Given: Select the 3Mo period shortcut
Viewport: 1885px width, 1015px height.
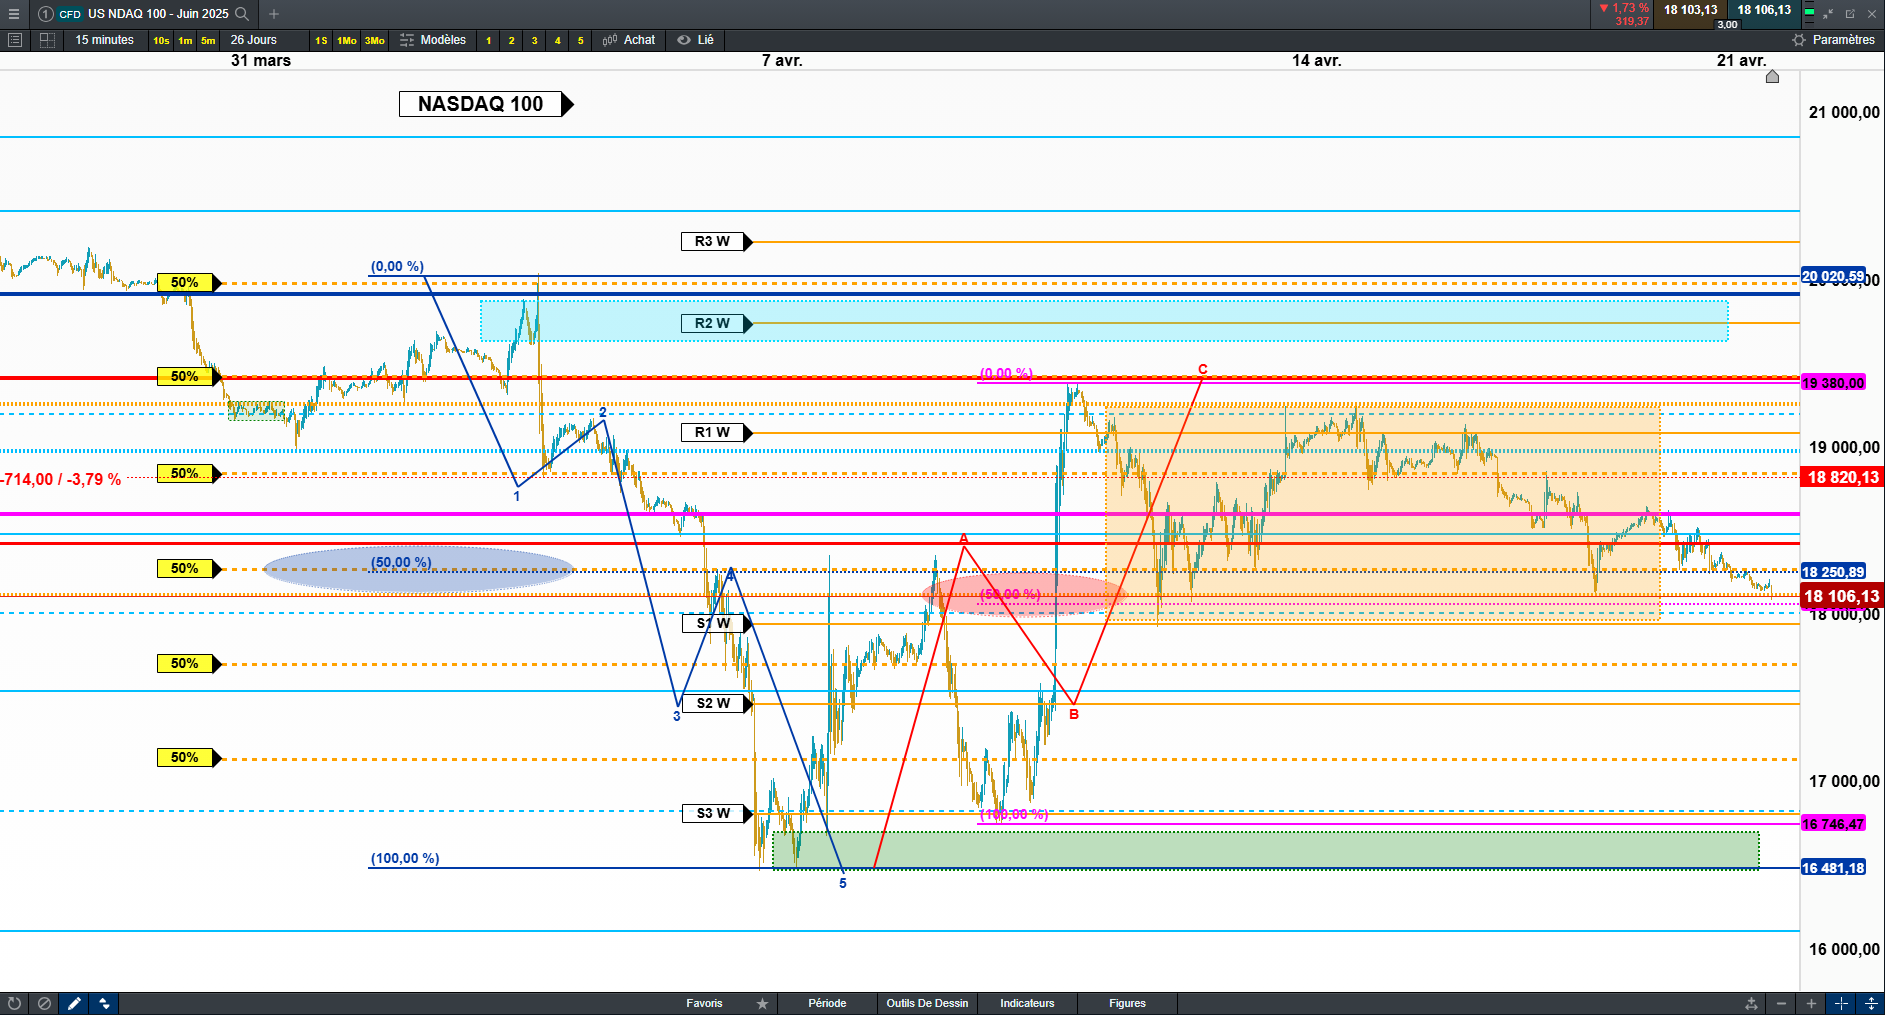Looking at the screenshot, I should (x=374, y=41).
